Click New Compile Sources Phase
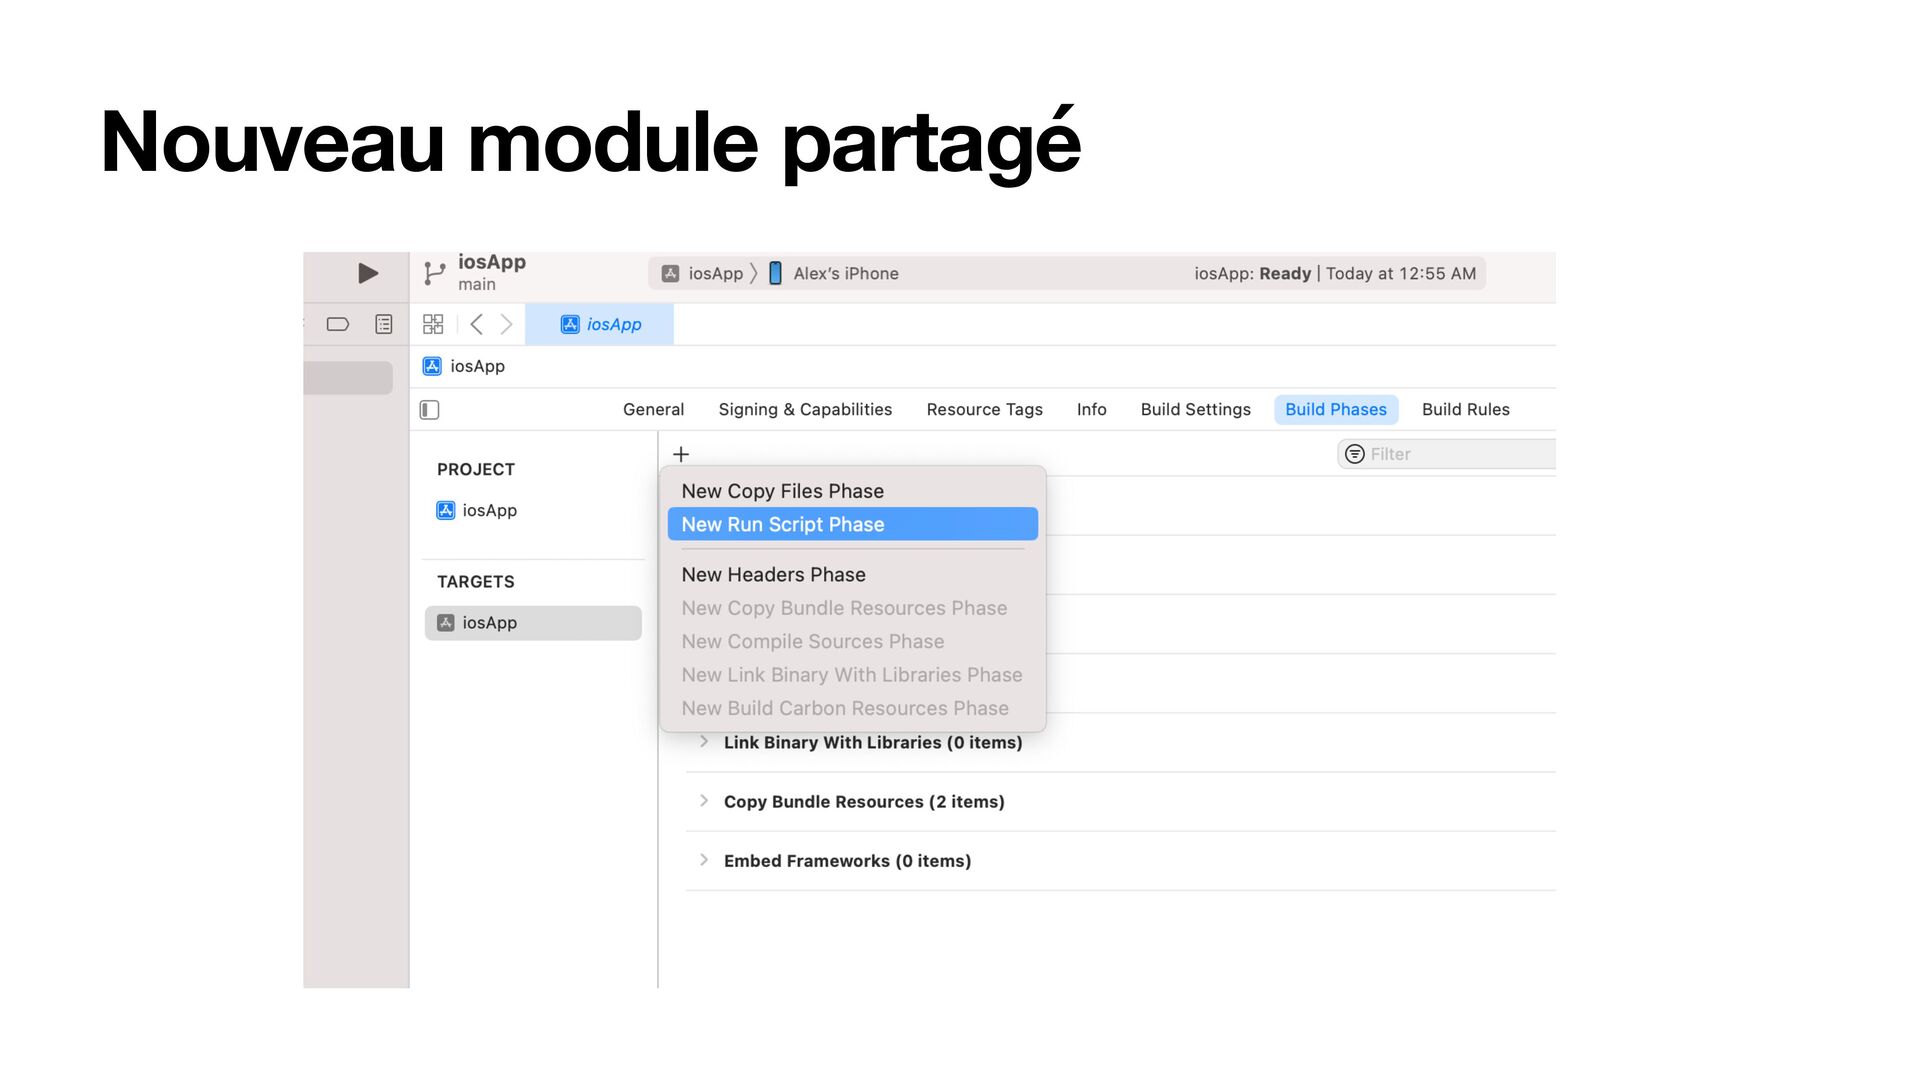Screen dimensions: 1920x1080 852,641
